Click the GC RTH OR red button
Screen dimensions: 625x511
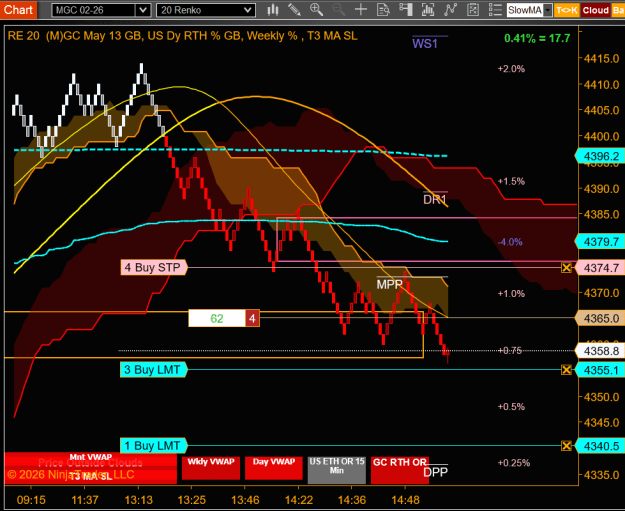(400, 470)
